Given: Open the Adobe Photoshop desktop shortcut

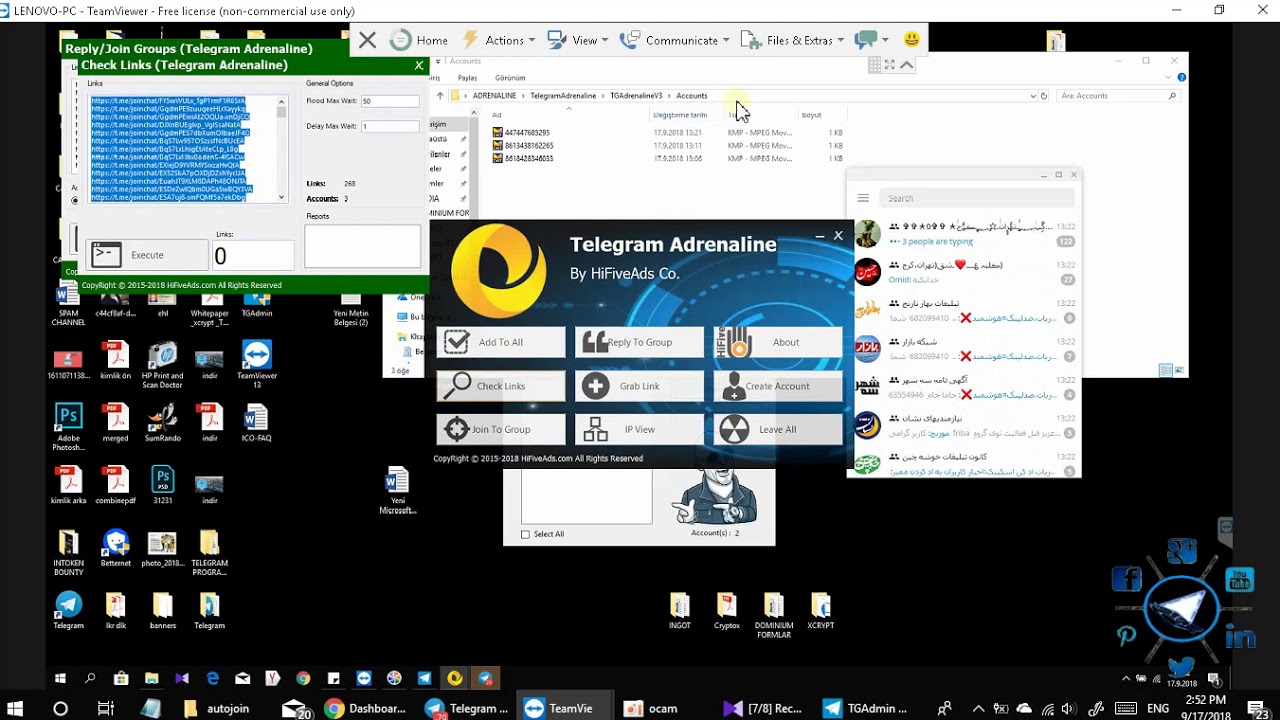Looking at the screenshot, I should pos(68,427).
